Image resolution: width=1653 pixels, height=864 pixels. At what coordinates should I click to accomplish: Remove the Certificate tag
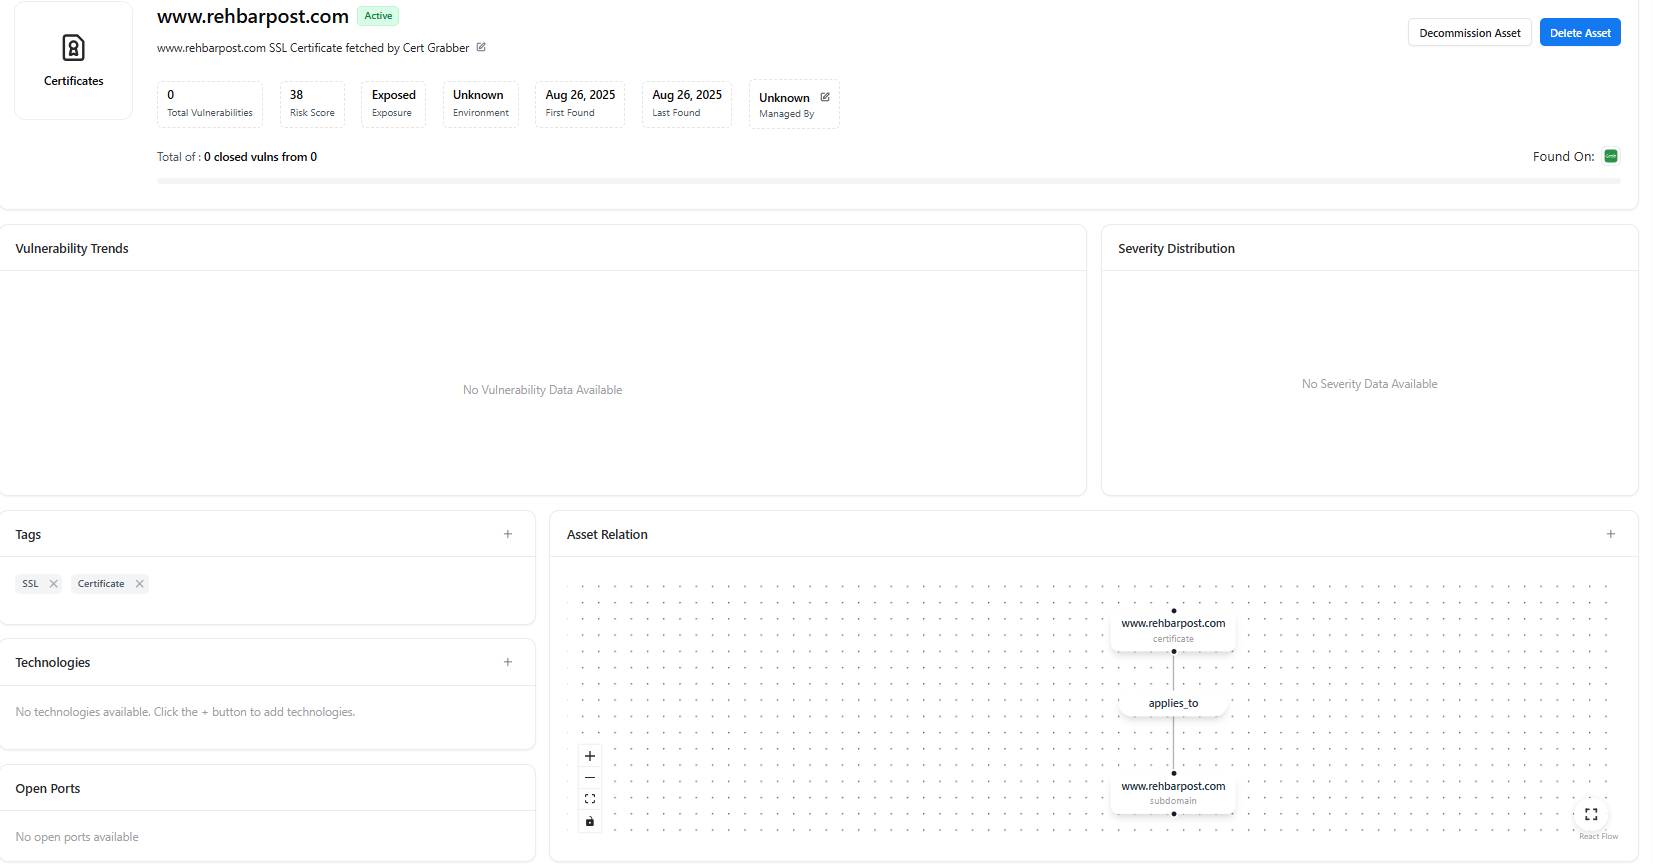pos(140,584)
